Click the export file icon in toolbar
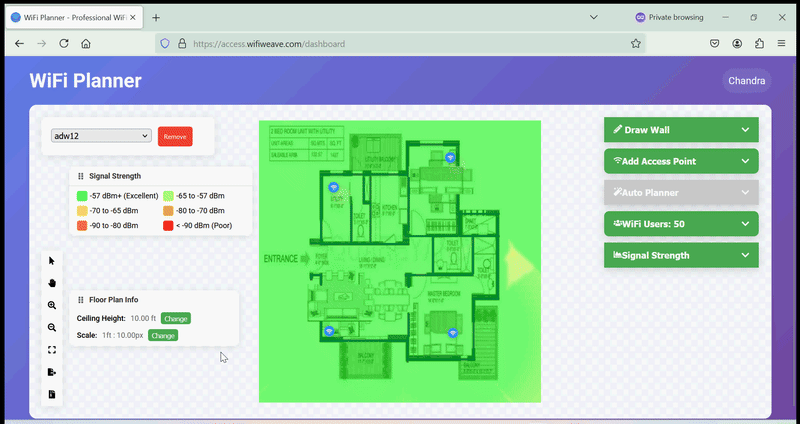800x424 pixels. click(52, 372)
